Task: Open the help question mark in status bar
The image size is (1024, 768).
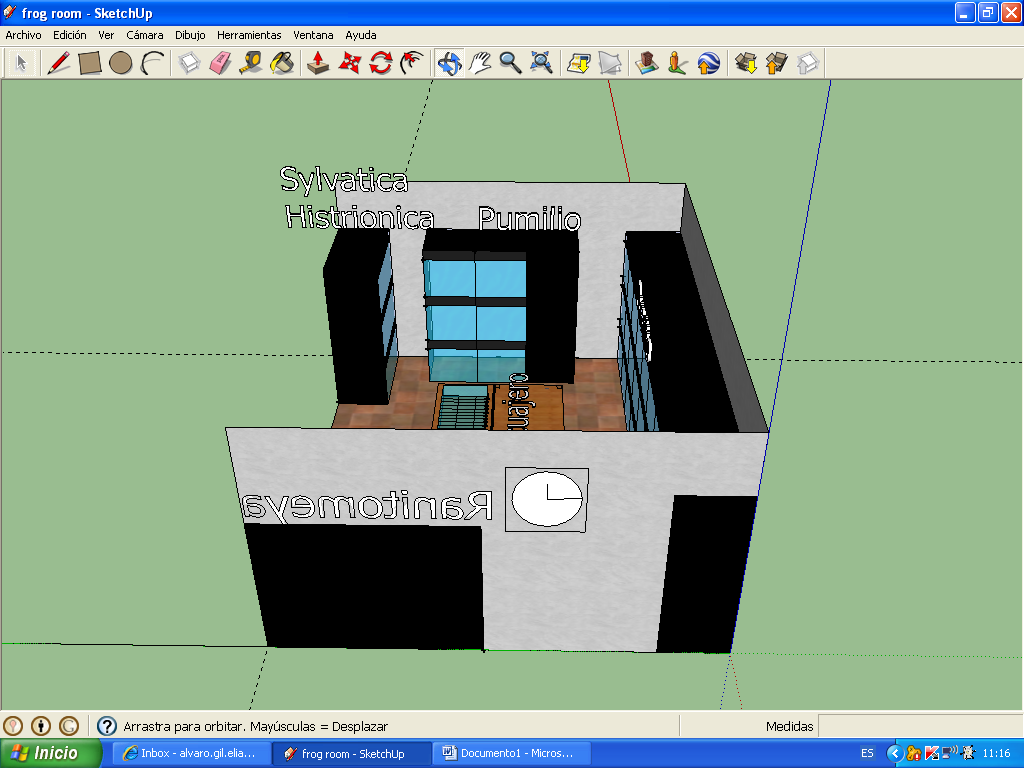Action: pos(107,726)
